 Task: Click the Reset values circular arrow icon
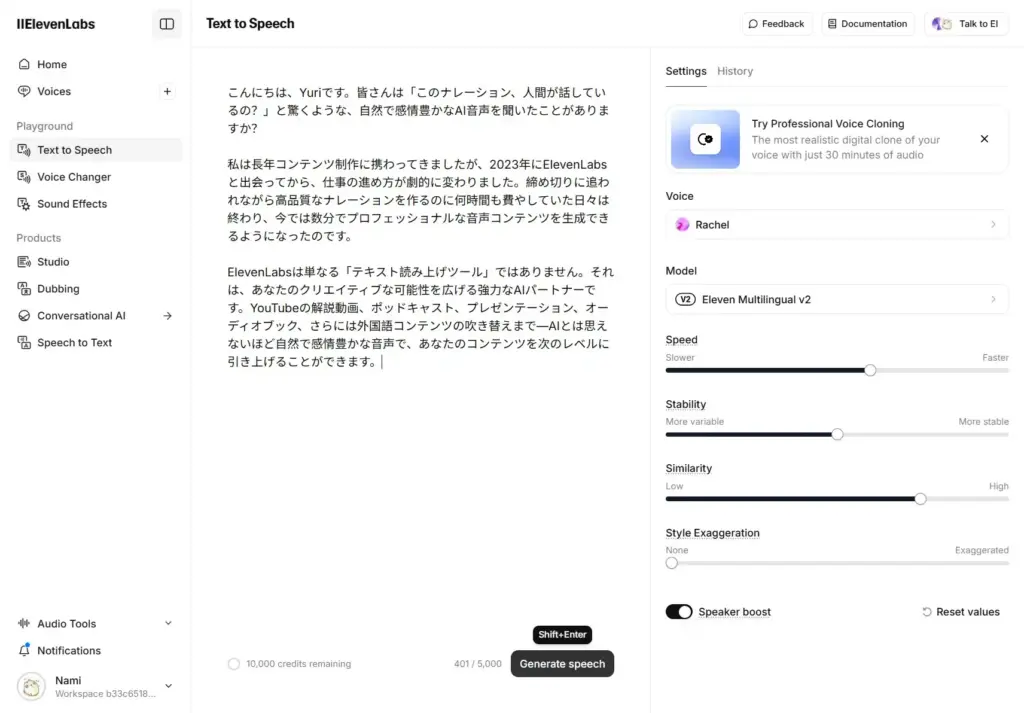click(927, 612)
